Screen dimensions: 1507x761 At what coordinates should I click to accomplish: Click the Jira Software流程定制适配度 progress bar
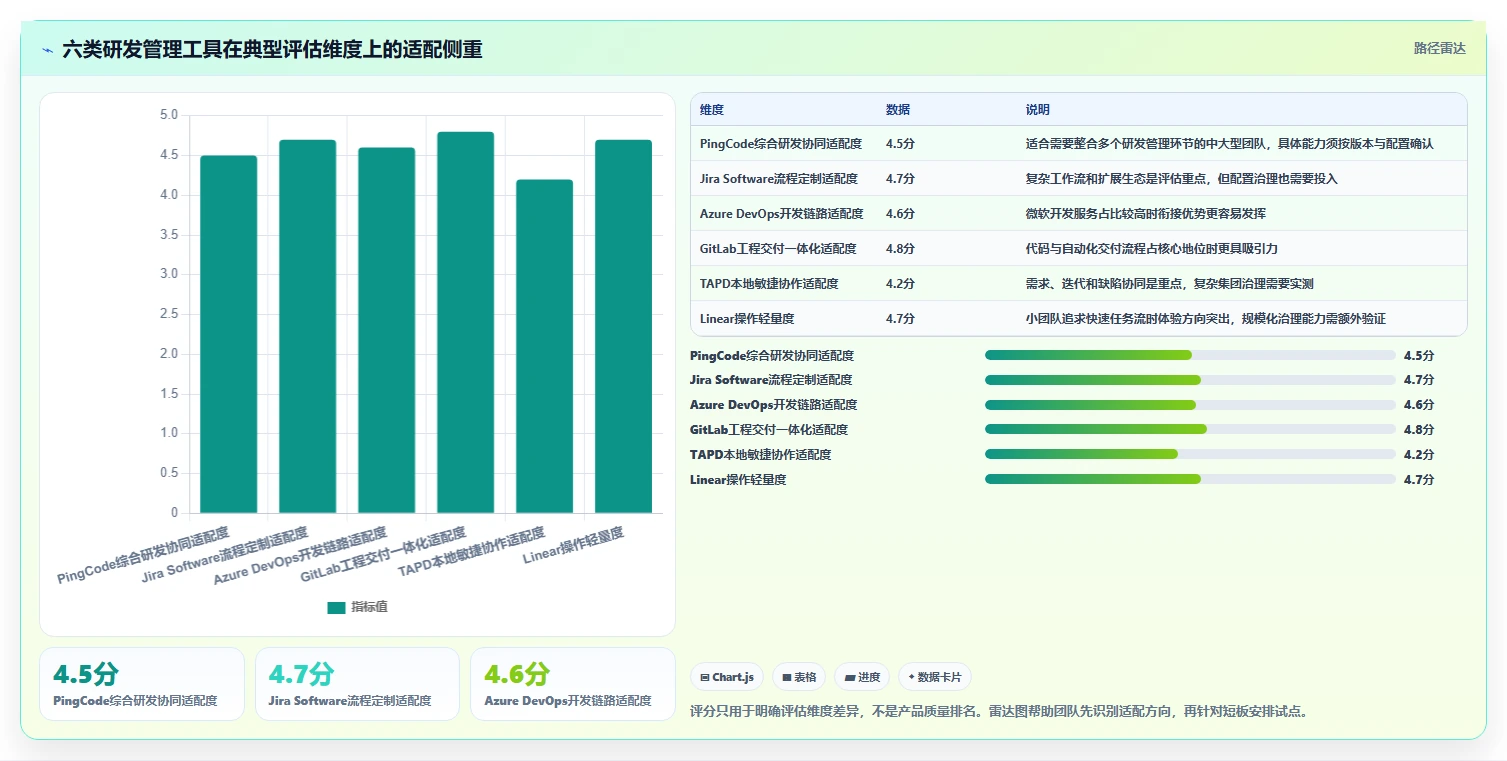tap(1190, 380)
